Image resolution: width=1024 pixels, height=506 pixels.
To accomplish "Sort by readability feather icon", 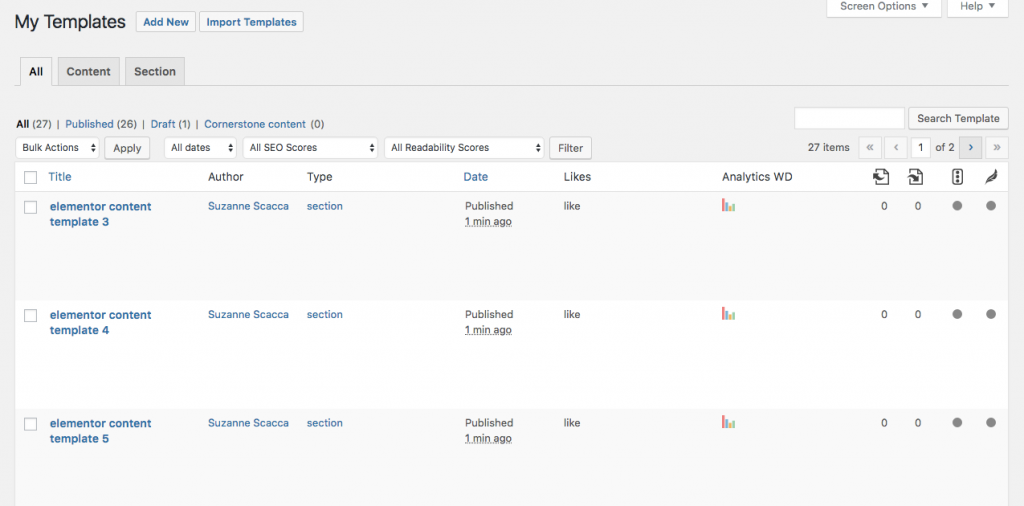I will click(991, 177).
